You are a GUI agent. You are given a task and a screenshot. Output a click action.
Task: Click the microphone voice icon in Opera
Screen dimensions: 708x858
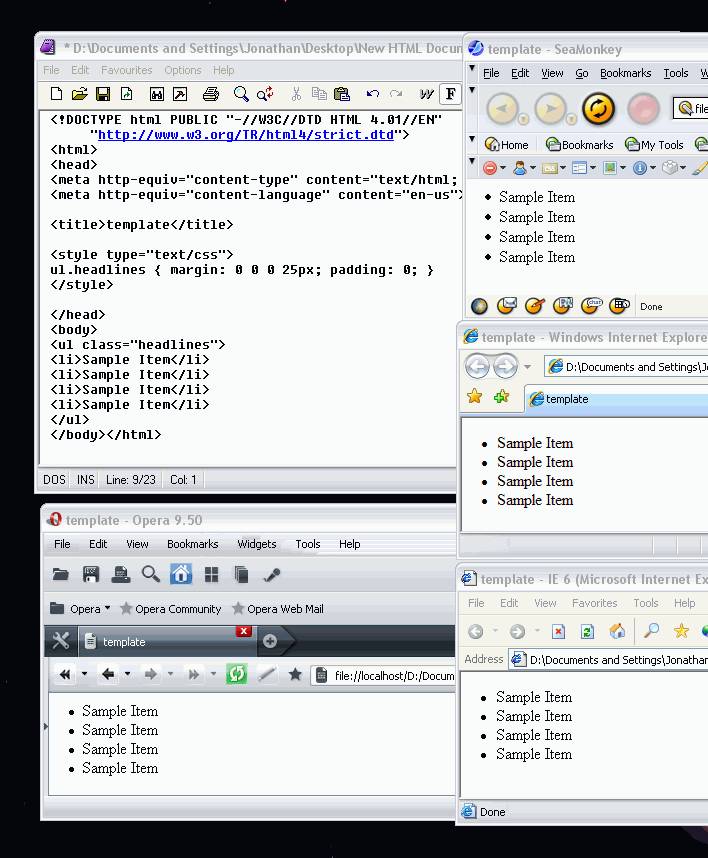tap(271, 574)
